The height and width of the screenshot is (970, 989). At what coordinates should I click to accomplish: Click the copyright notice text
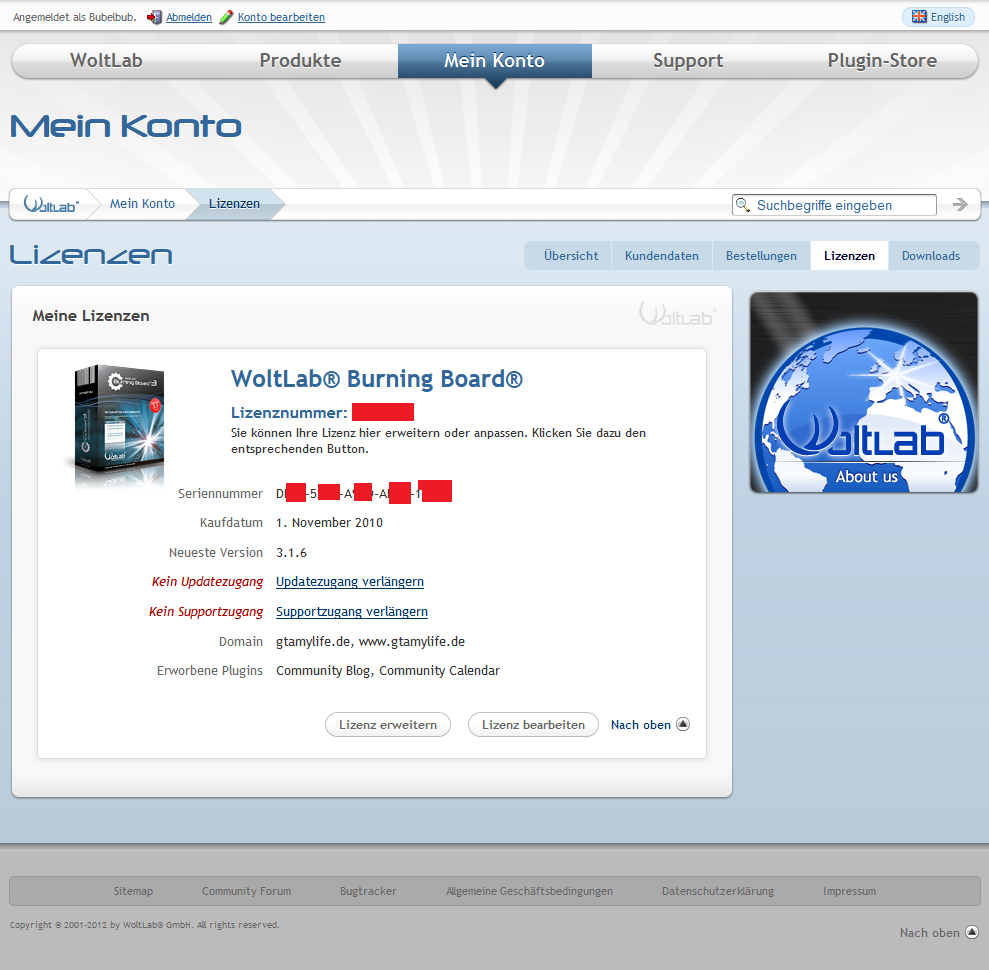(144, 925)
